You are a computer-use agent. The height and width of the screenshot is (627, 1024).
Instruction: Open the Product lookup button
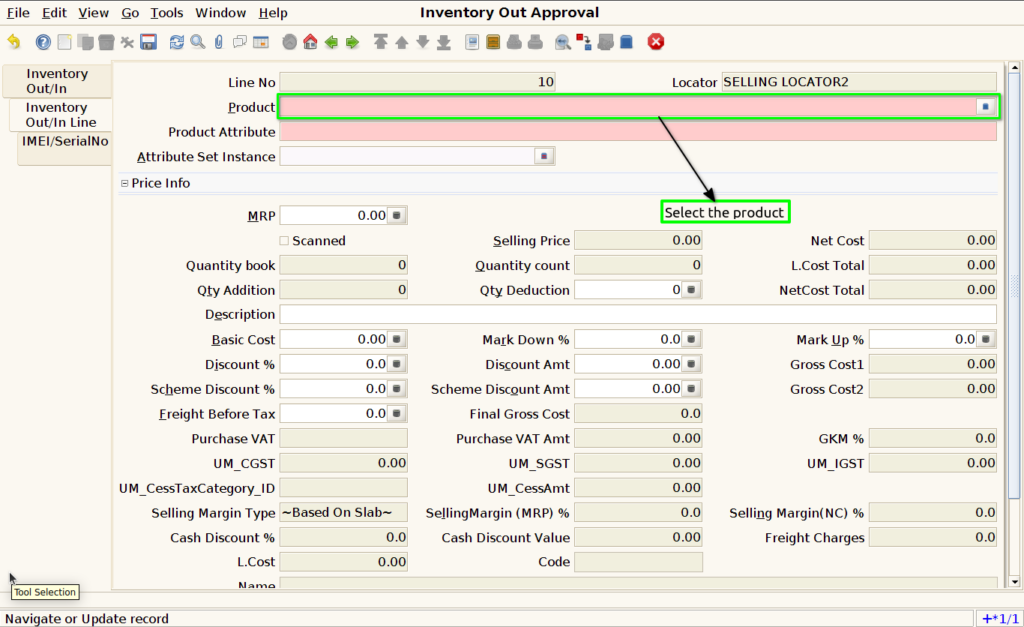(985, 106)
